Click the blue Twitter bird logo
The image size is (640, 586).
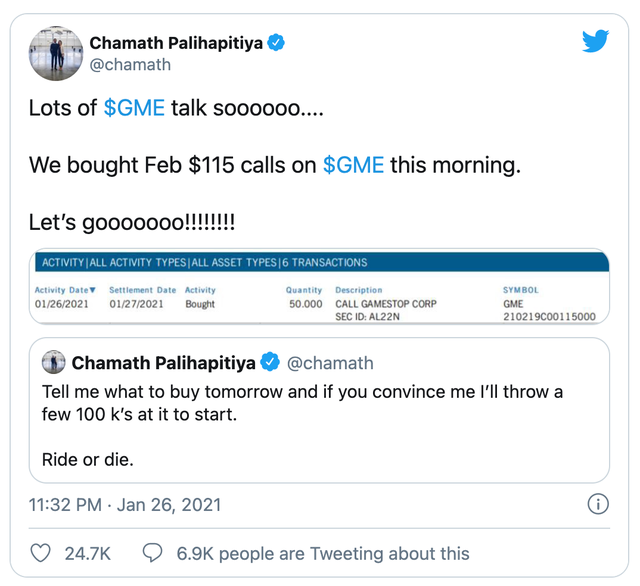click(x=595, y=41)
